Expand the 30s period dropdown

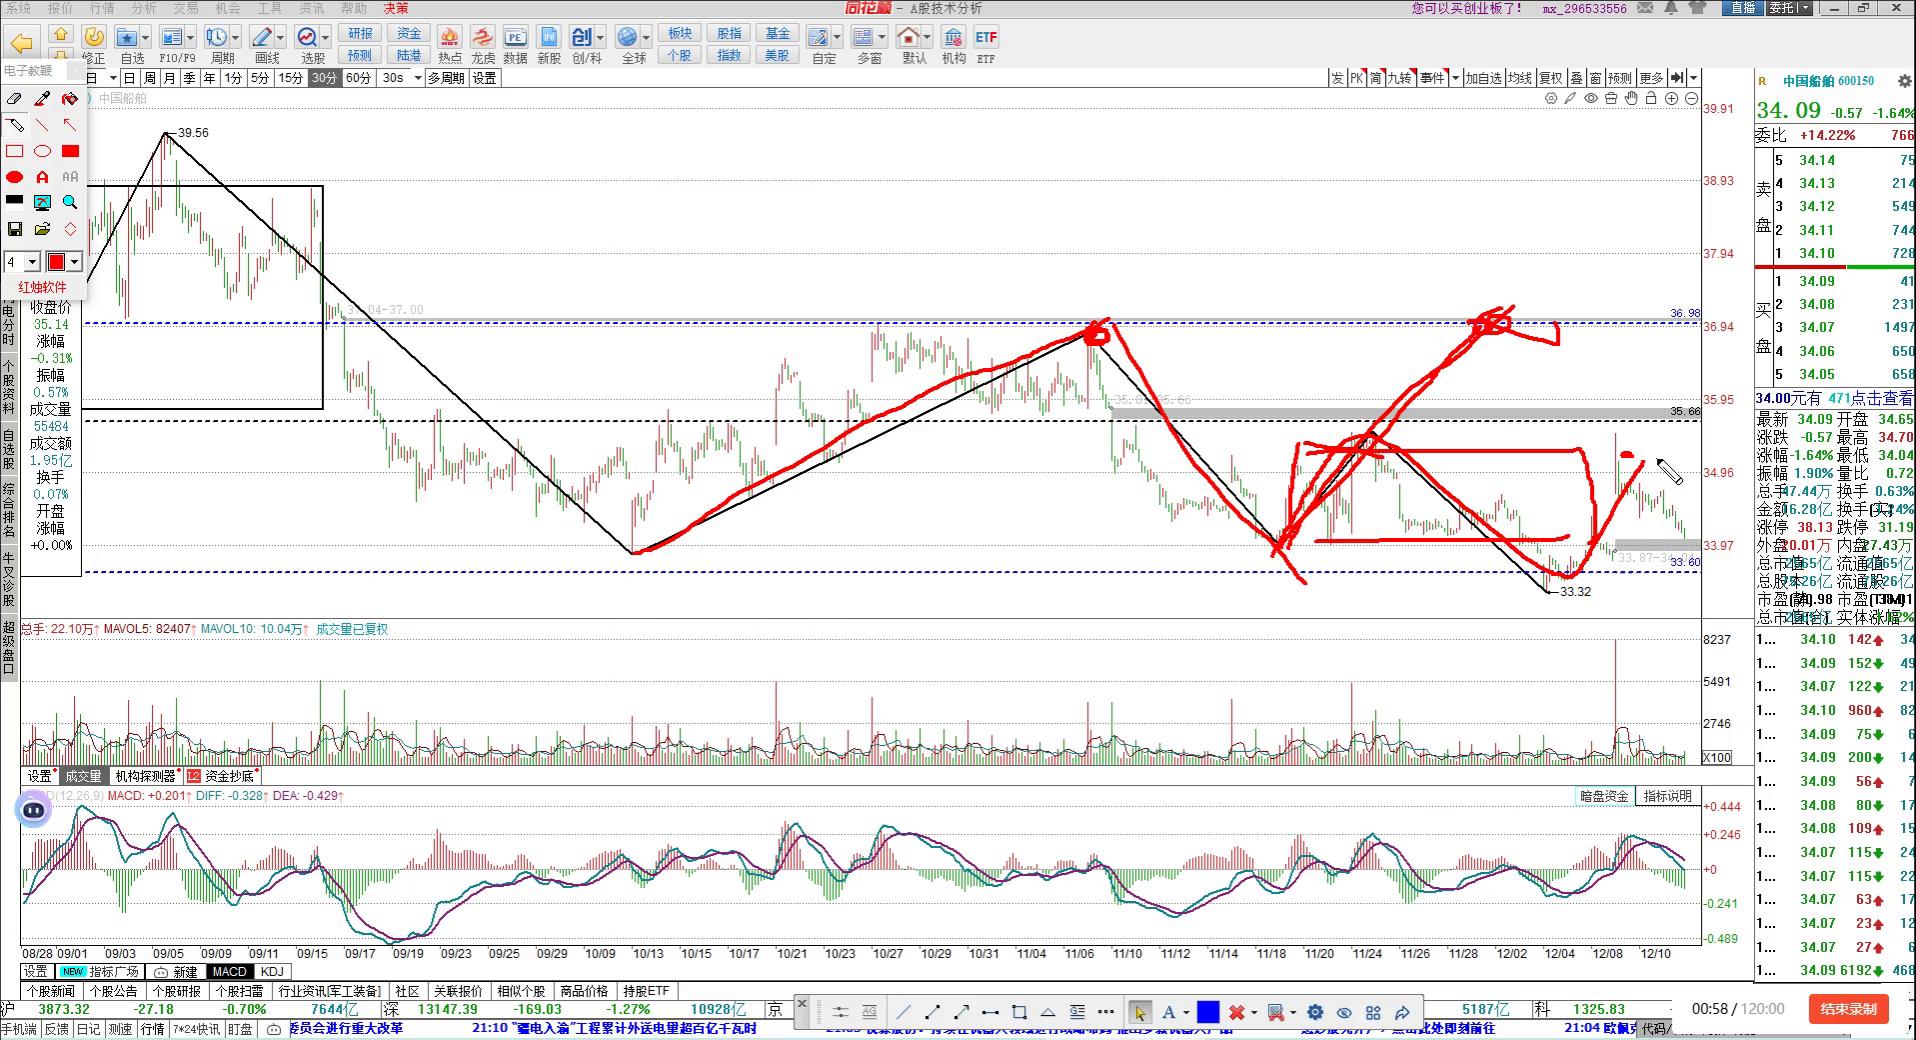click(417, 78)
